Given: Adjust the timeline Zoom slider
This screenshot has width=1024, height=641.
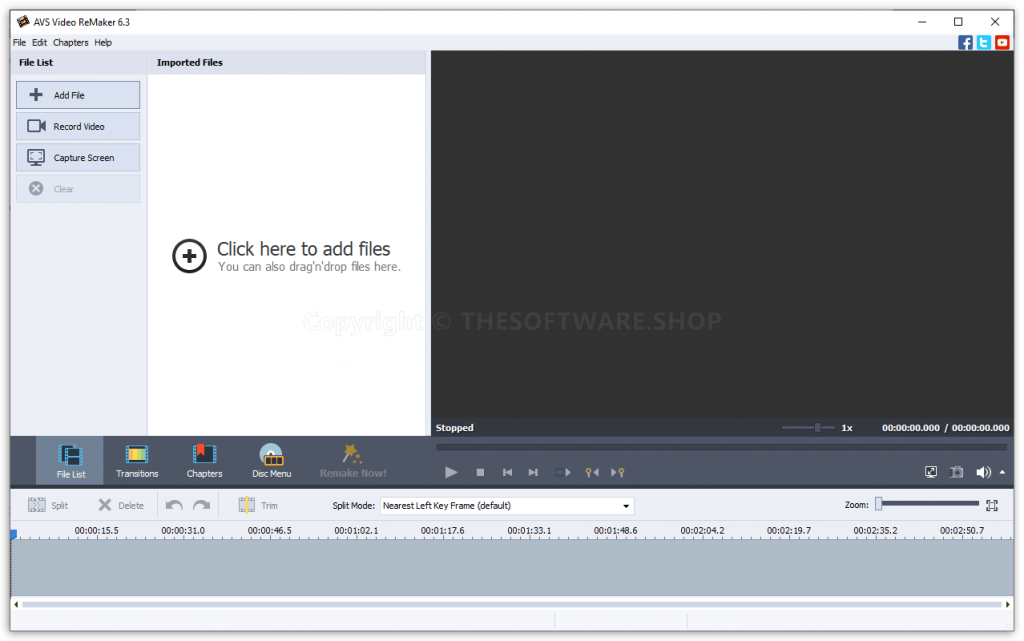Looking at the screenshot, I should tap(927, 503).
